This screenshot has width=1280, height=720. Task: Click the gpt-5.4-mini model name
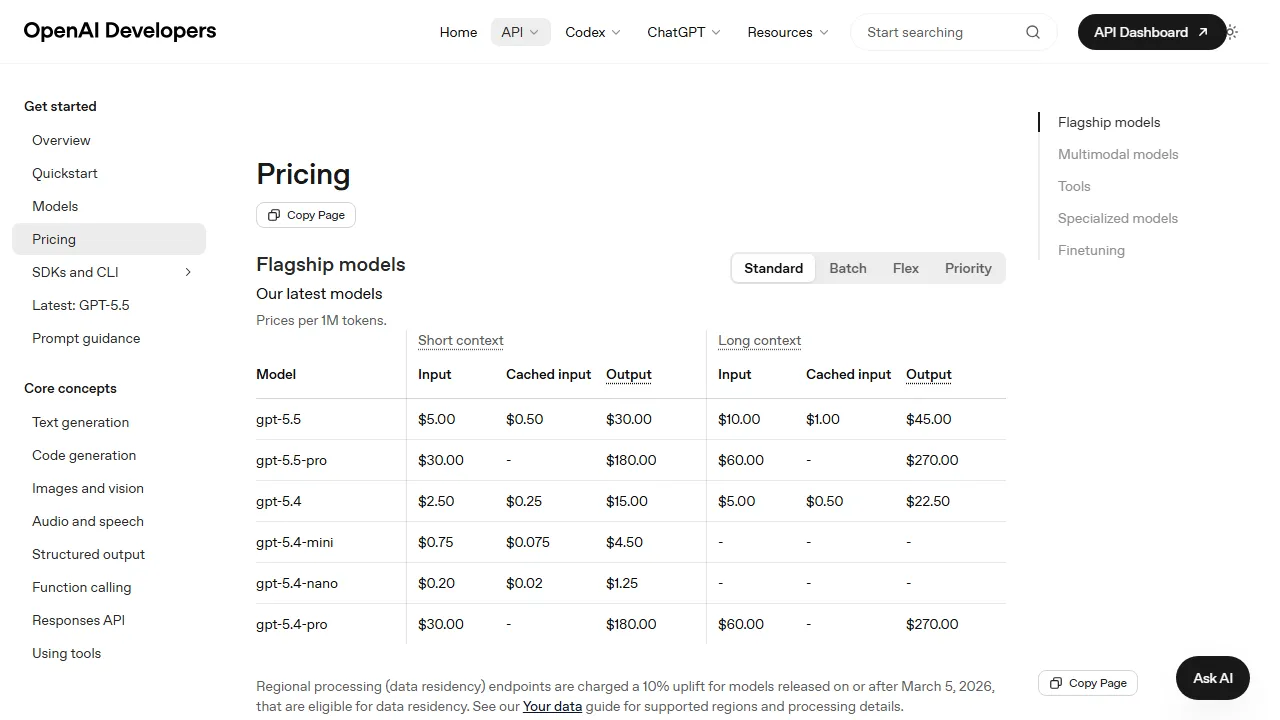[x=295, y=542]
